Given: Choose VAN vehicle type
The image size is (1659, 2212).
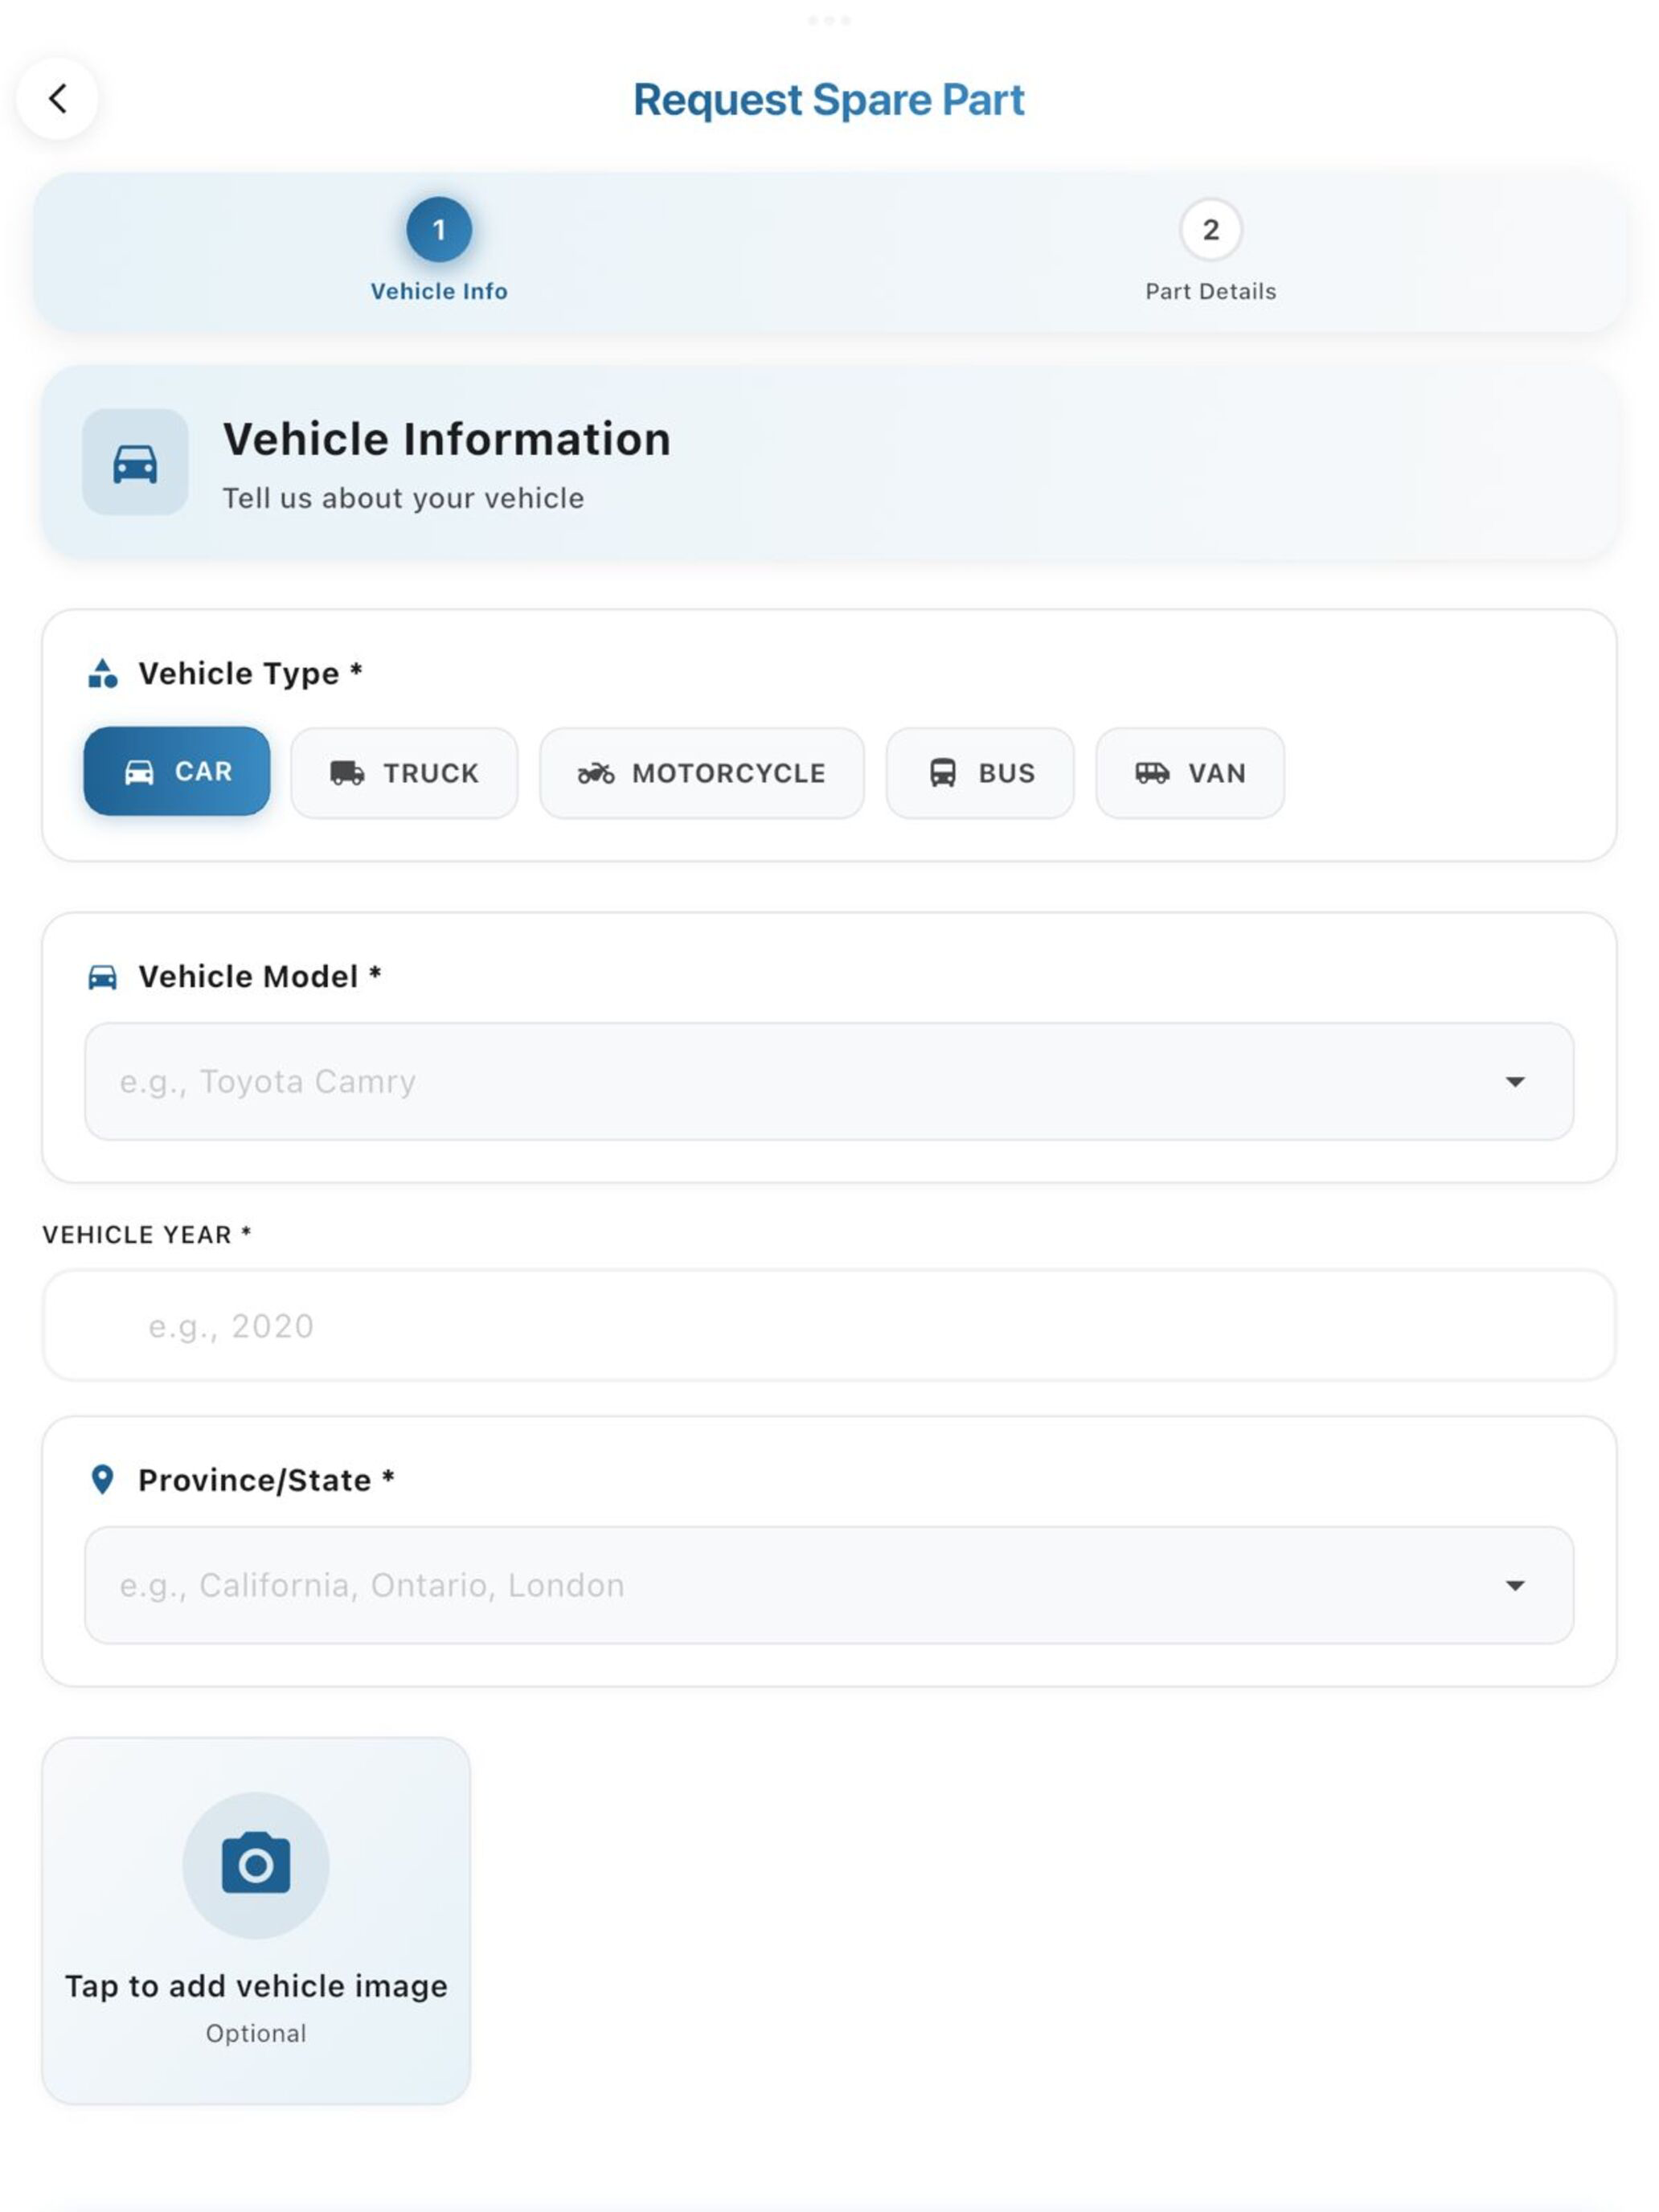Looking at the screenshot, I should point(1190,773).
